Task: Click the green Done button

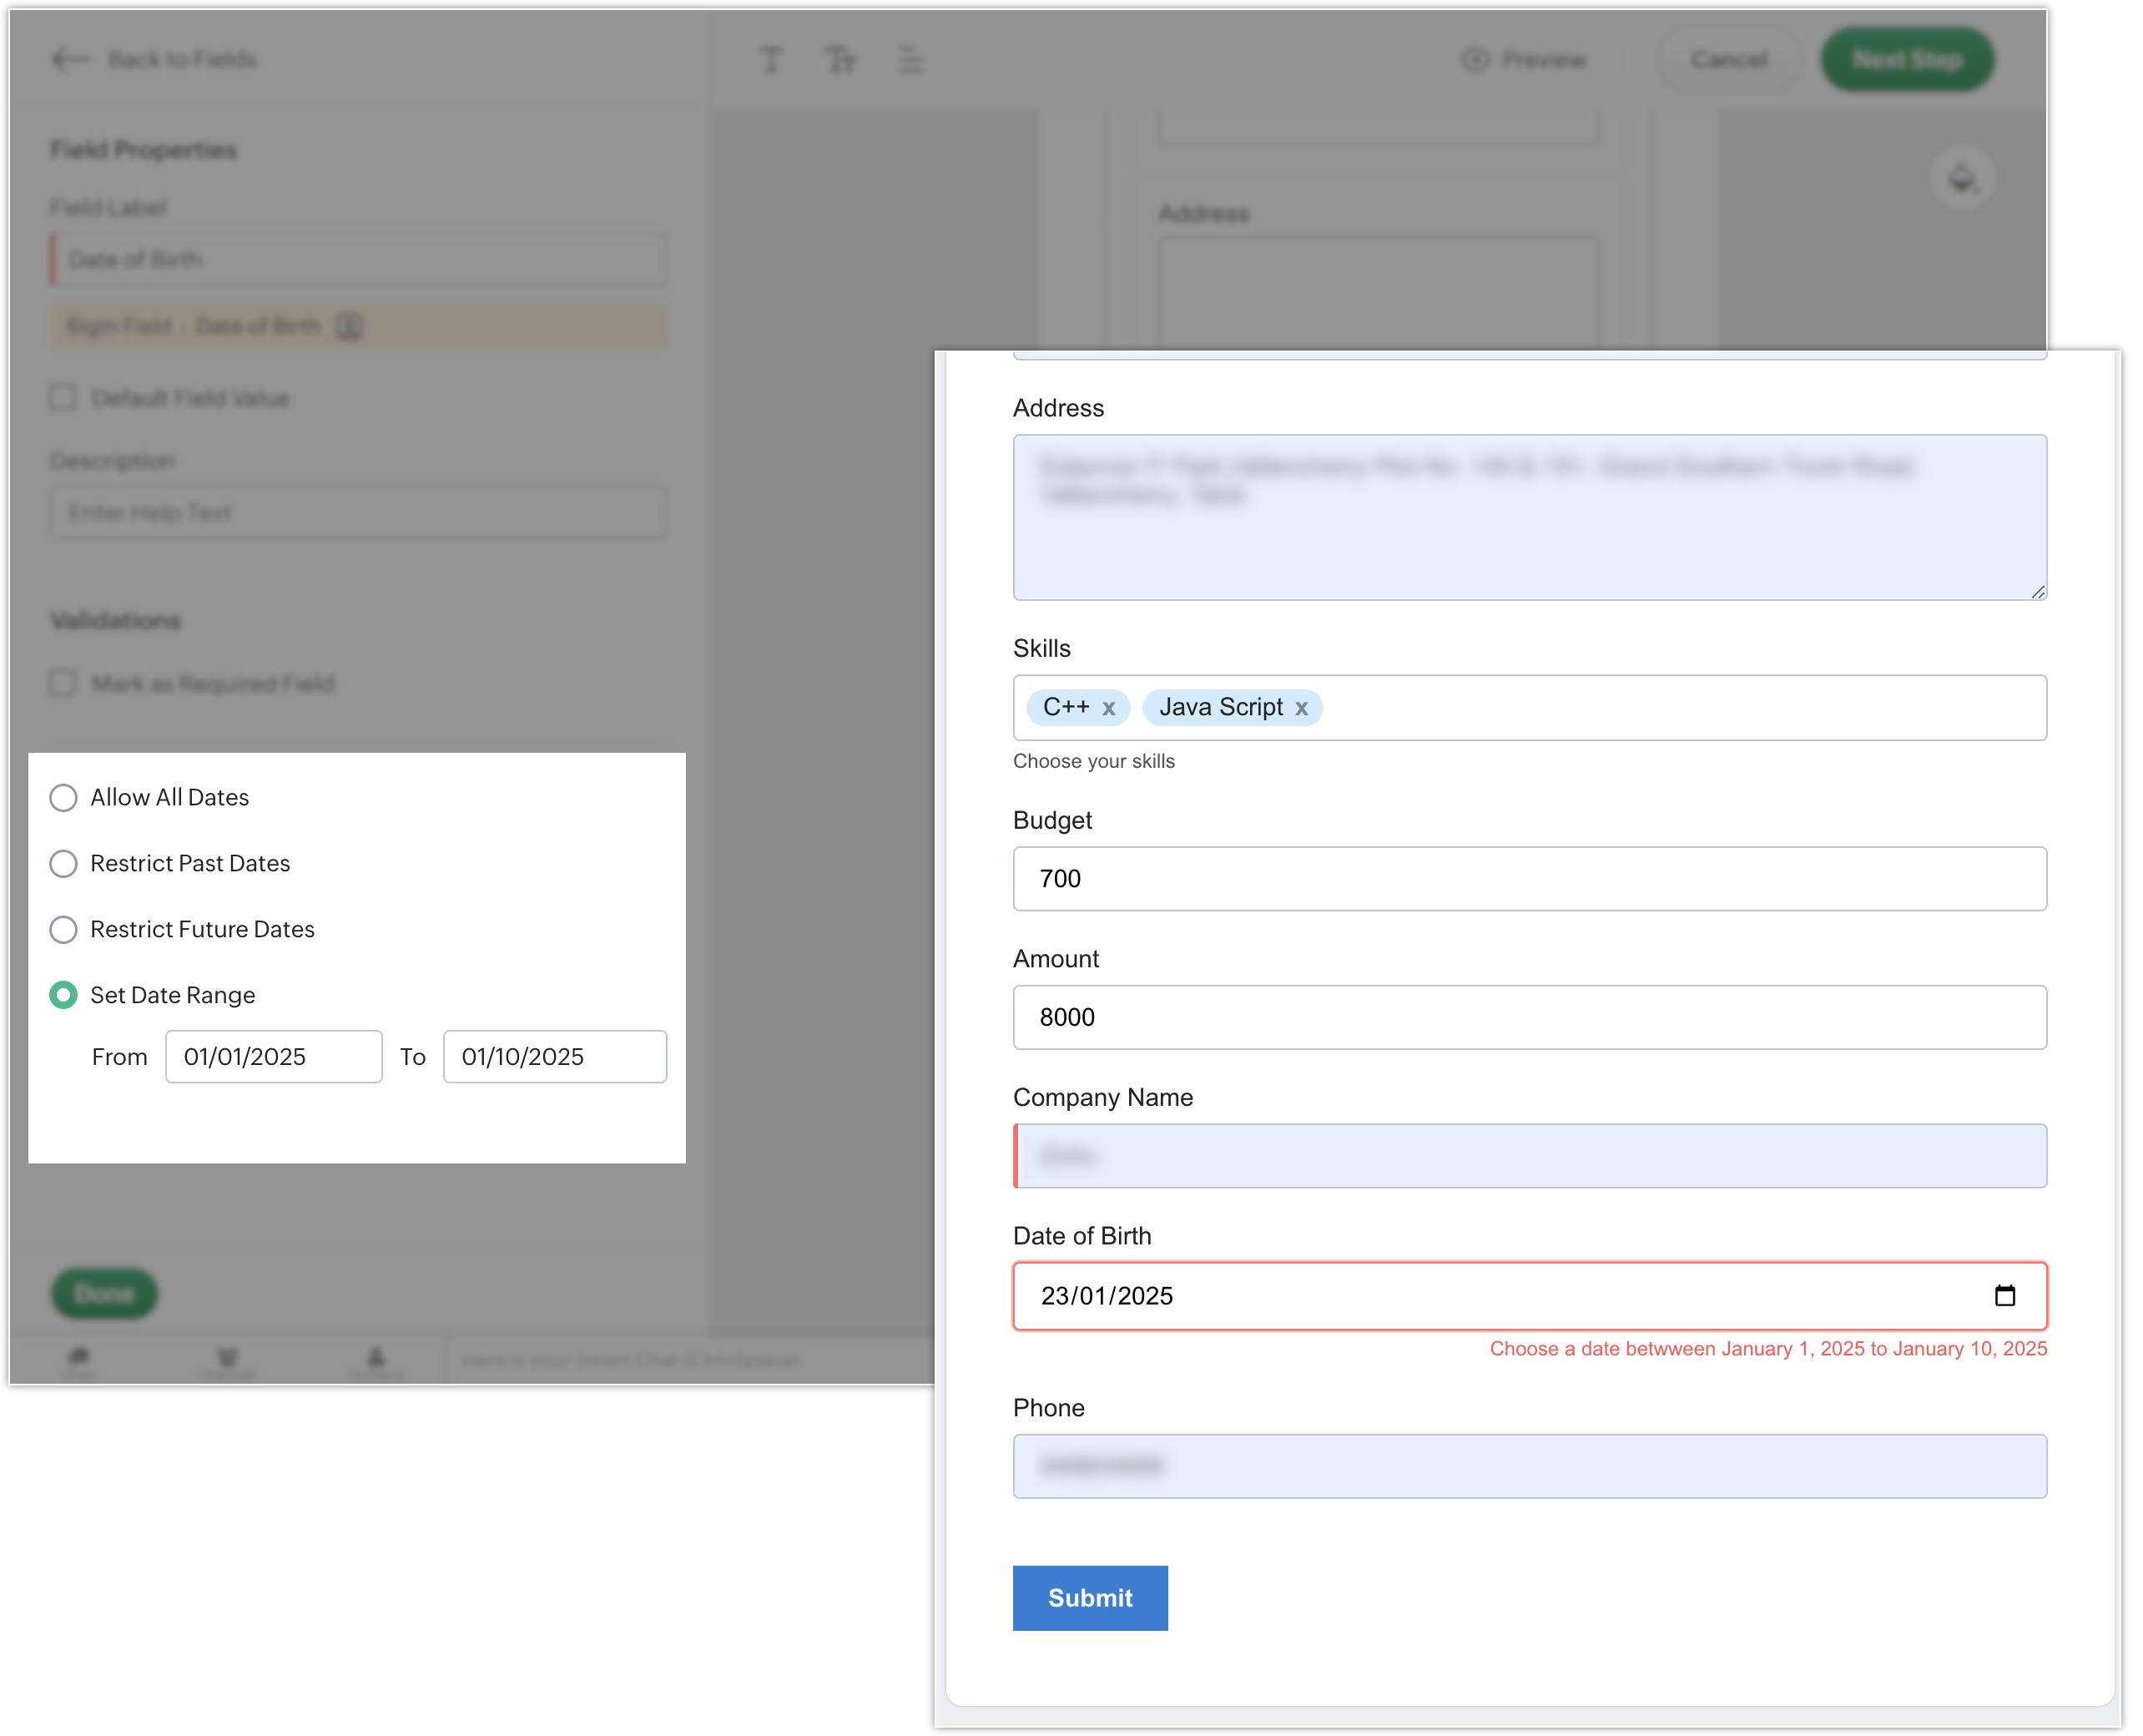Action: 104,1295
